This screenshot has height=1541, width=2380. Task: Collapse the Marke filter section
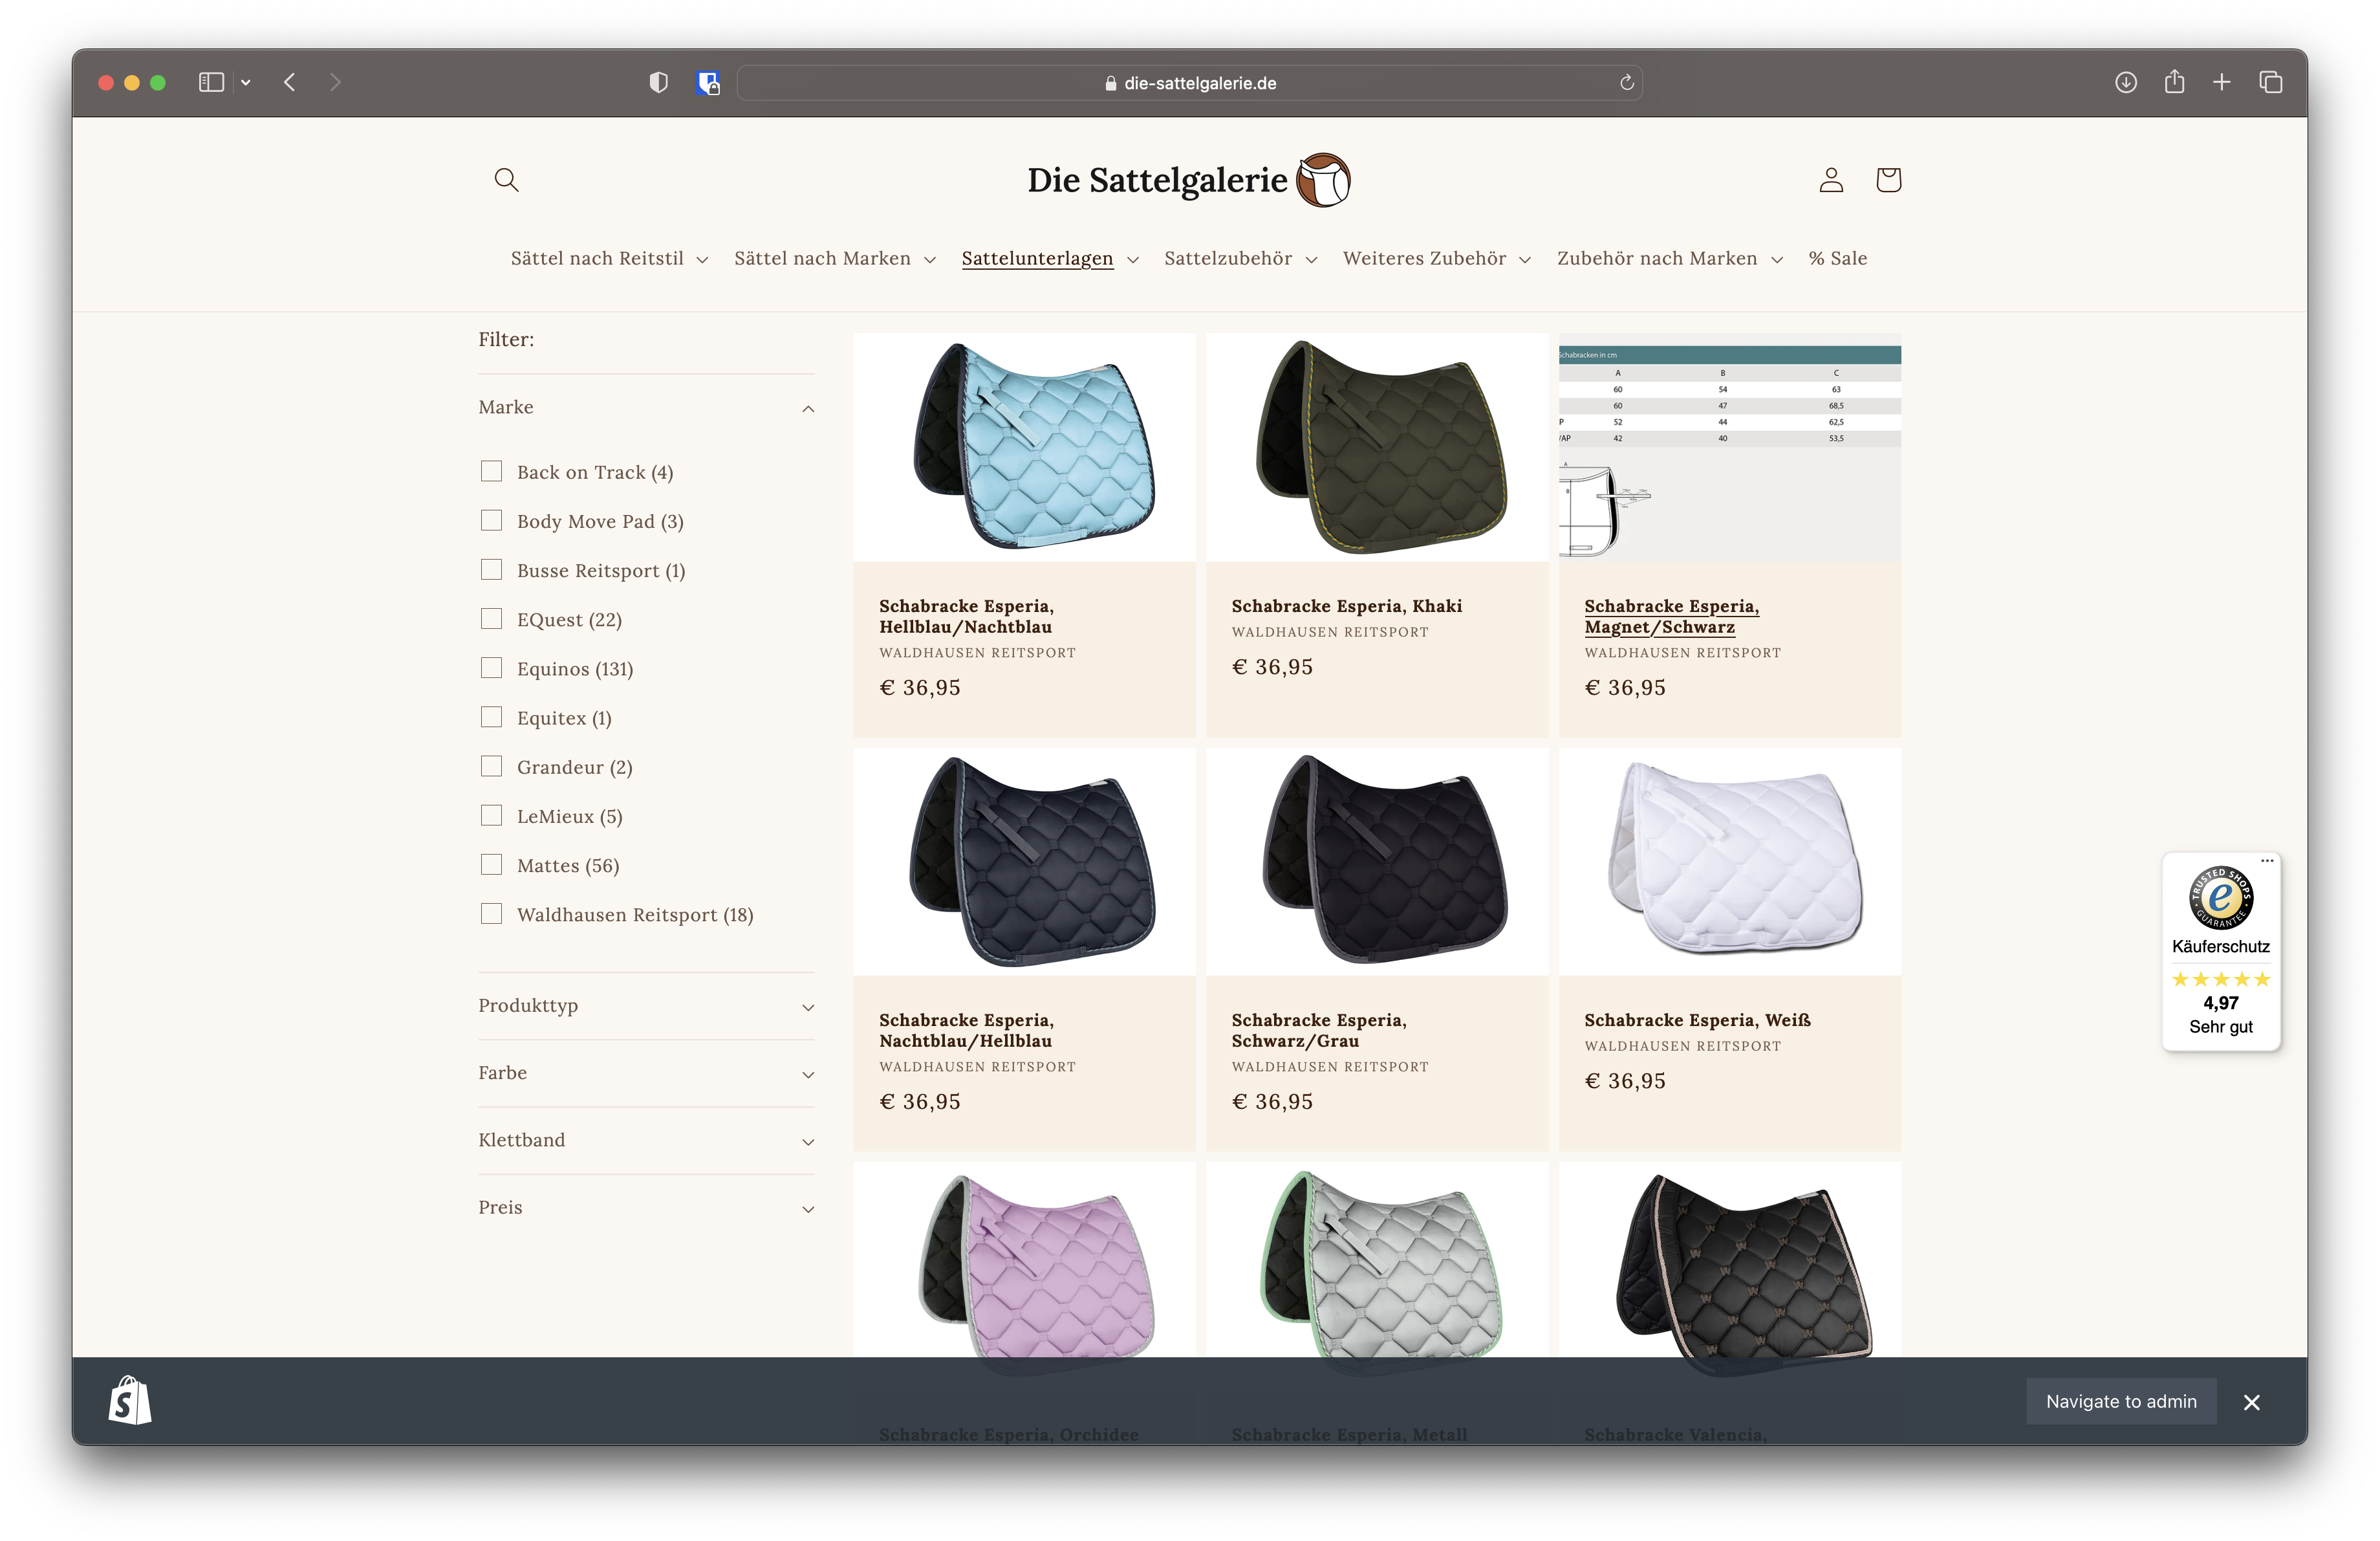click(x=646, y=407)
